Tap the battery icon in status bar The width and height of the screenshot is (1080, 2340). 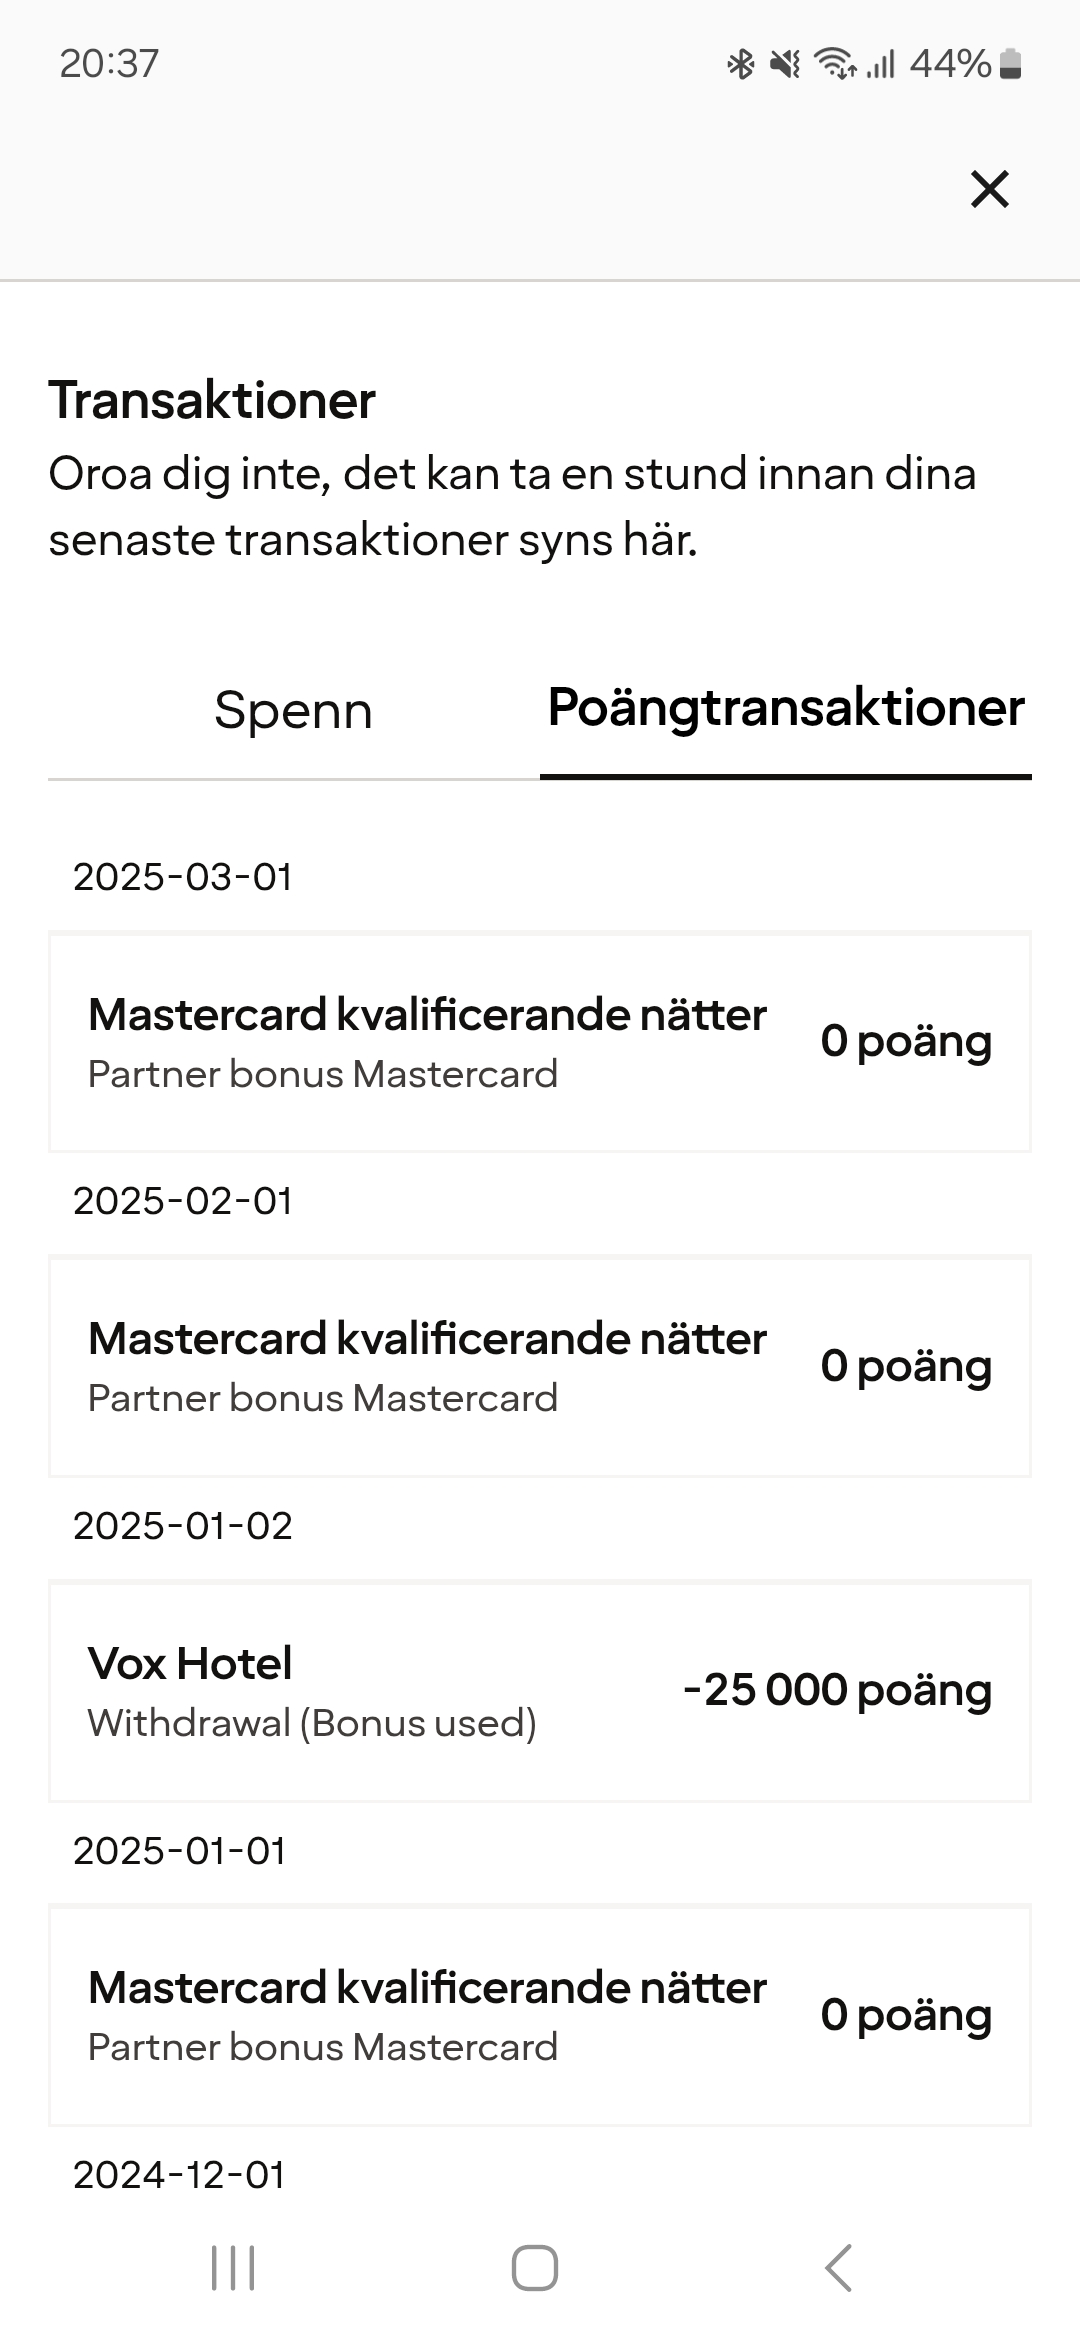pyautogui.click(x=1010, y=65)
